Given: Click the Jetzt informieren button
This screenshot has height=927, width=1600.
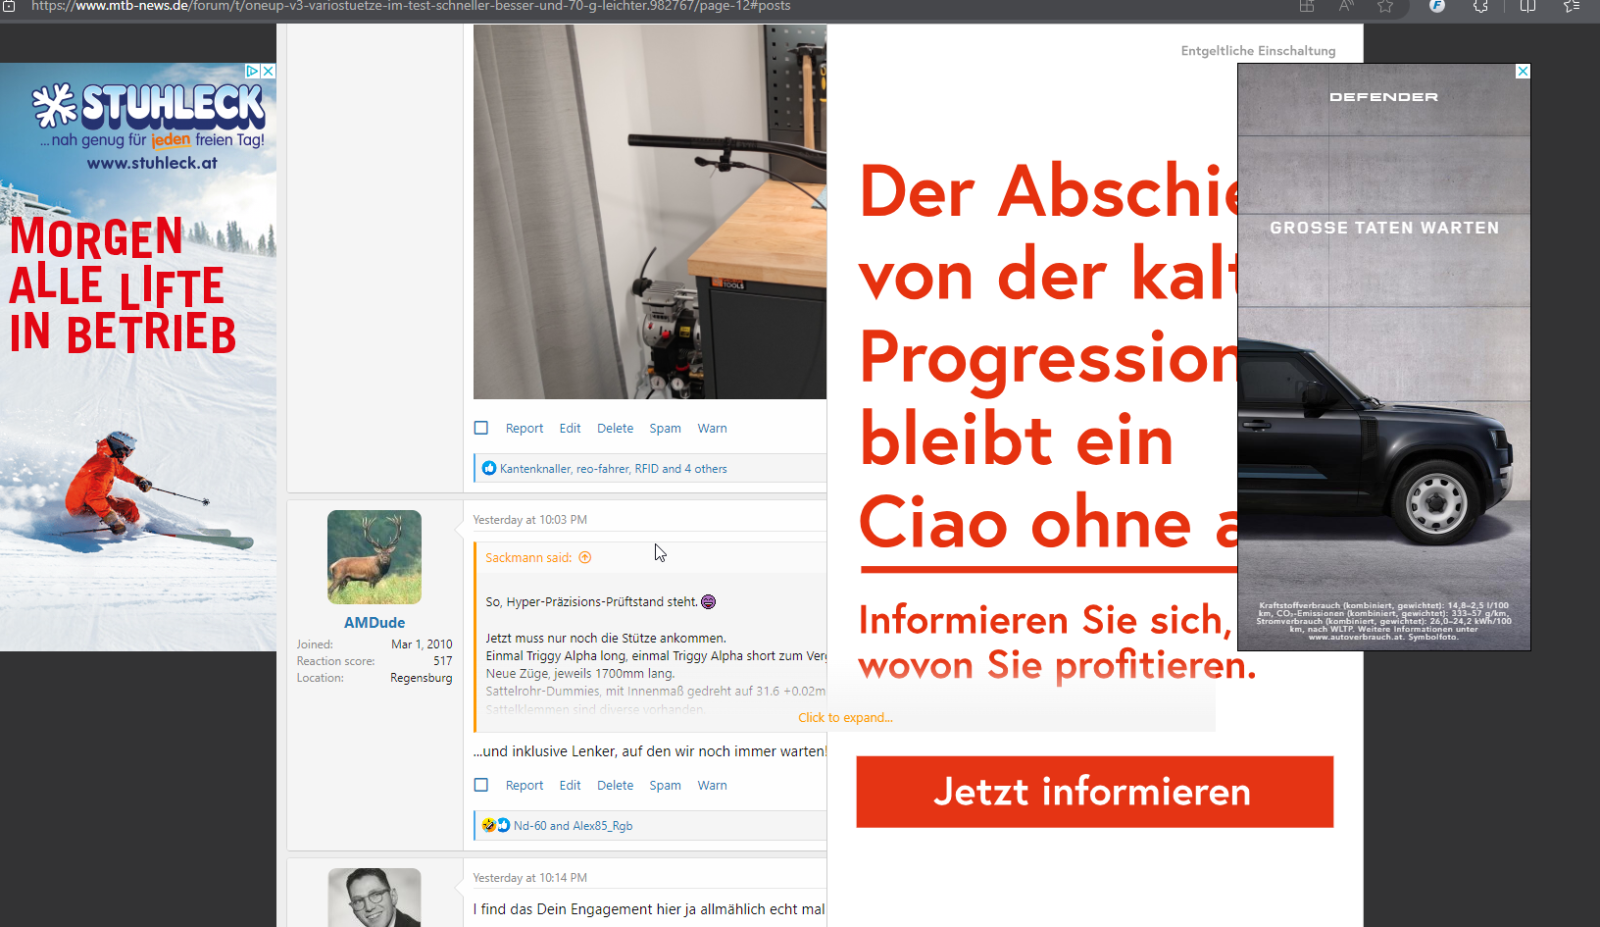Looking at the screenshot, I should coord(1094,791).
